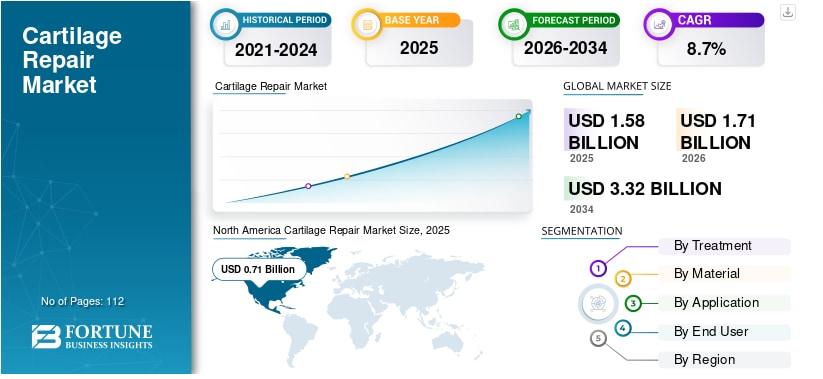Click the Fortune Business Insights logo
The image size is (823, 379).
[x=92, y=336]
